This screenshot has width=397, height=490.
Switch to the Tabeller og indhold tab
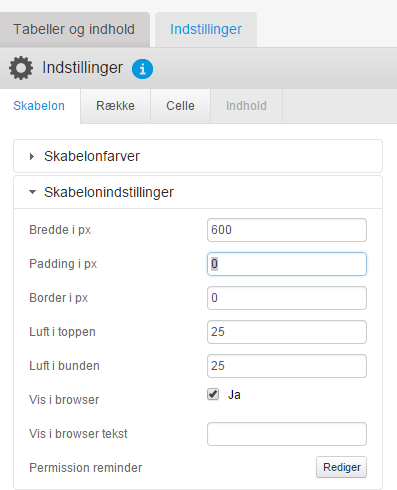click(74, 30)
